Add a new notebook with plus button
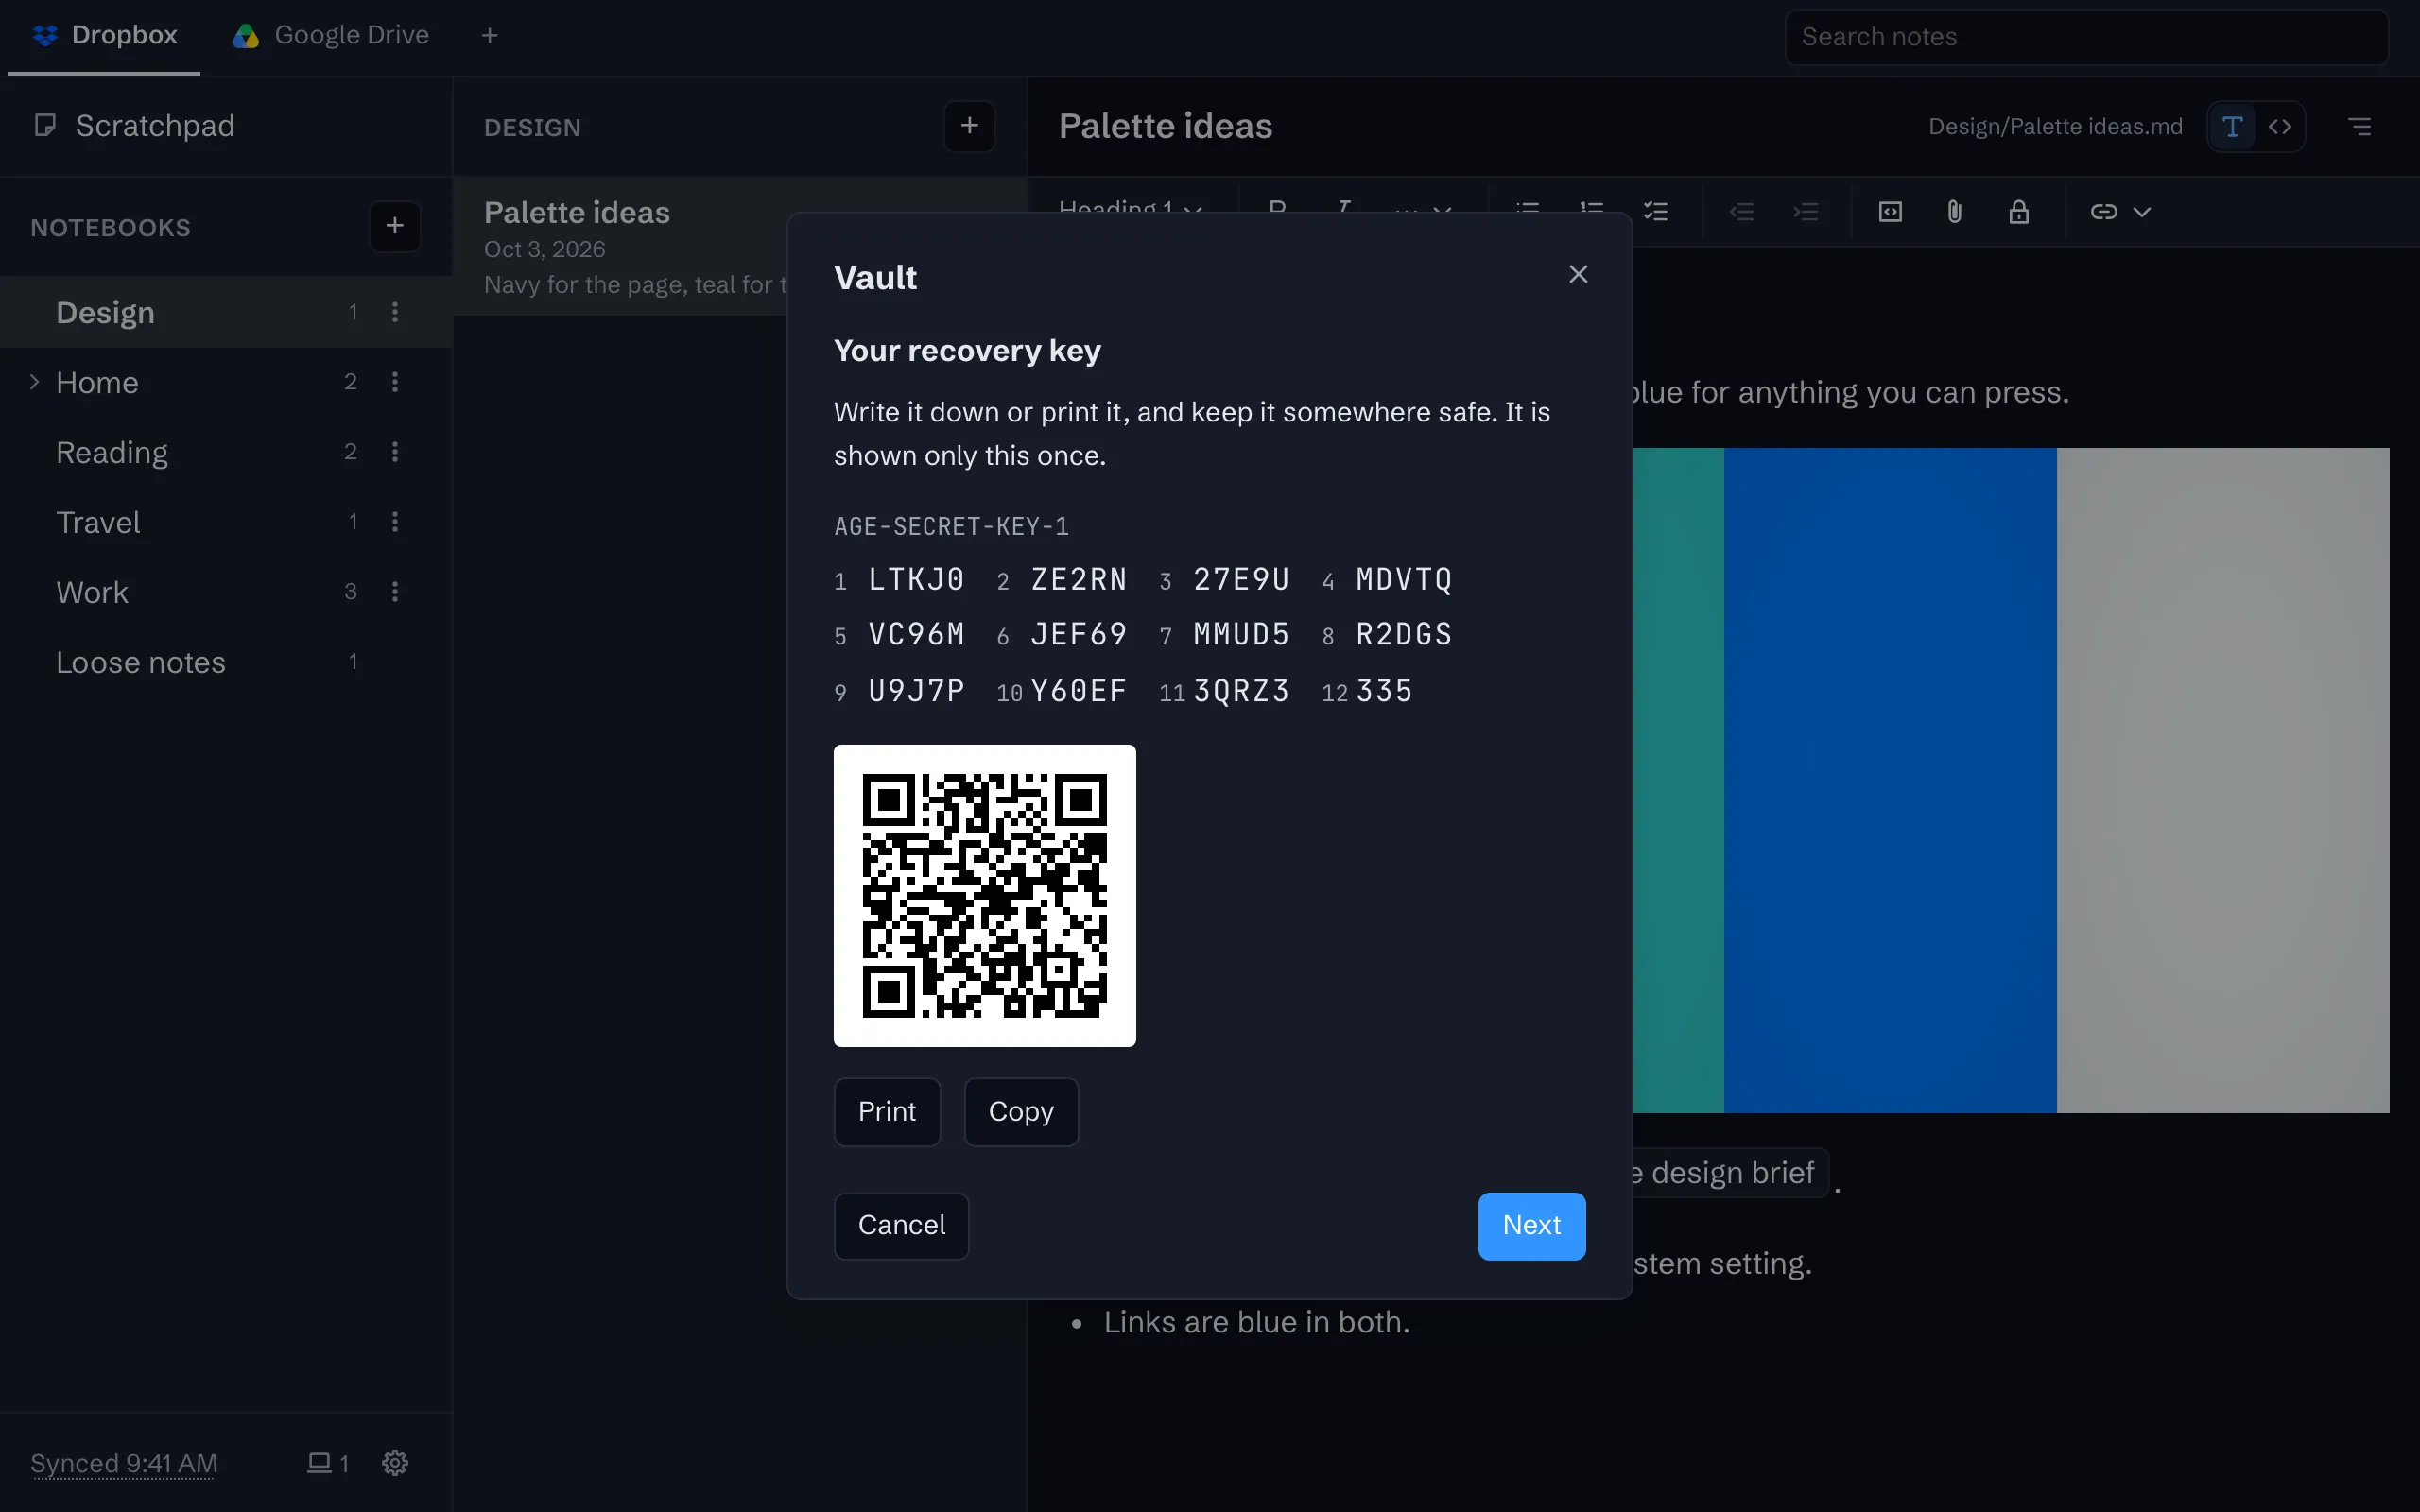This screenshot has width=2420, height=1512. [395, 226]
